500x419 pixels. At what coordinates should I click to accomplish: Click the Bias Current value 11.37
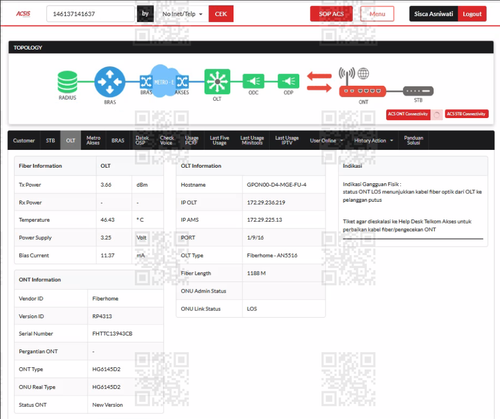(107, 255)
